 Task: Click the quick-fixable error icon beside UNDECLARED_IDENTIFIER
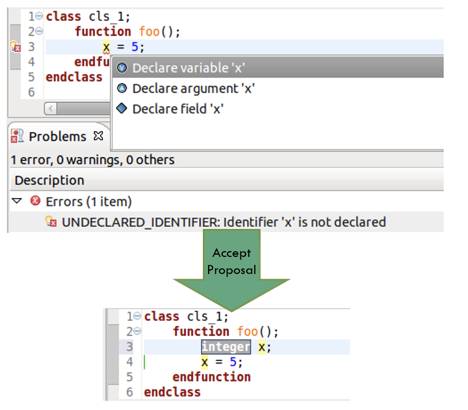tap(51, 222)
